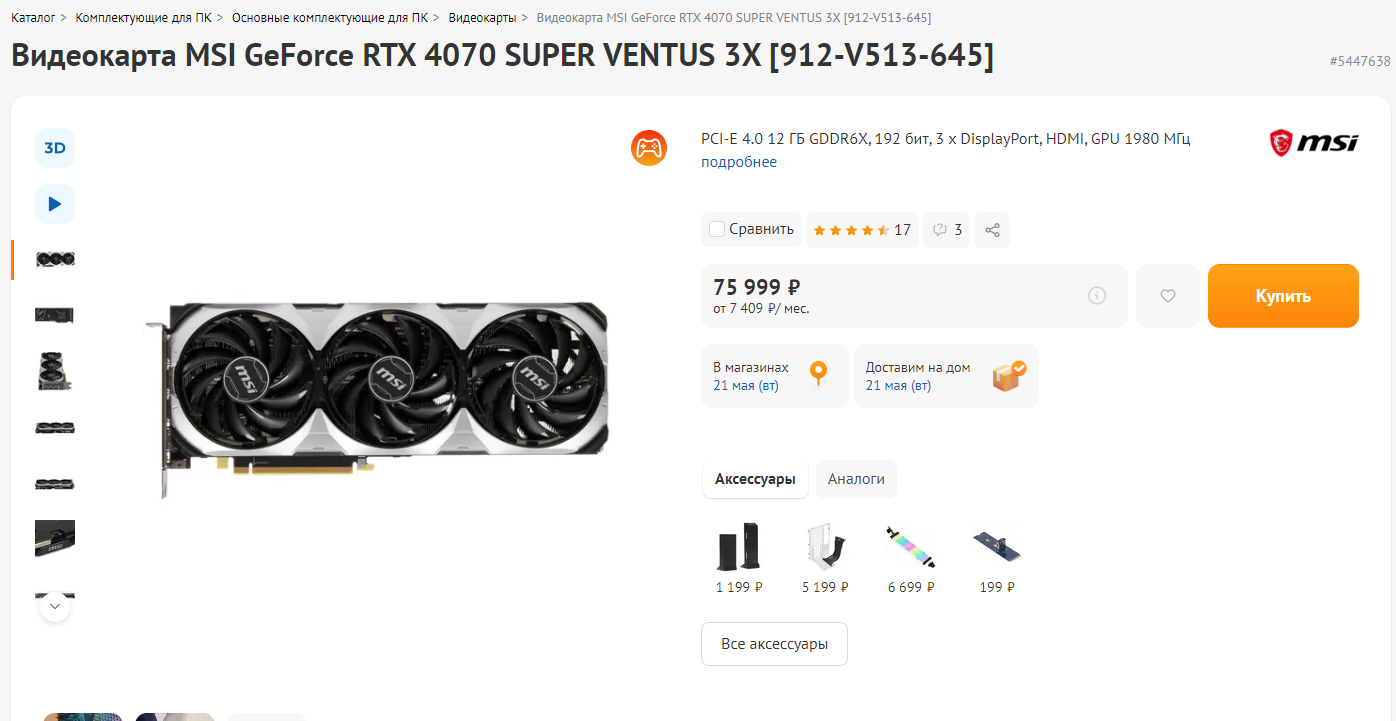Click the share icon

pos(992,230)
